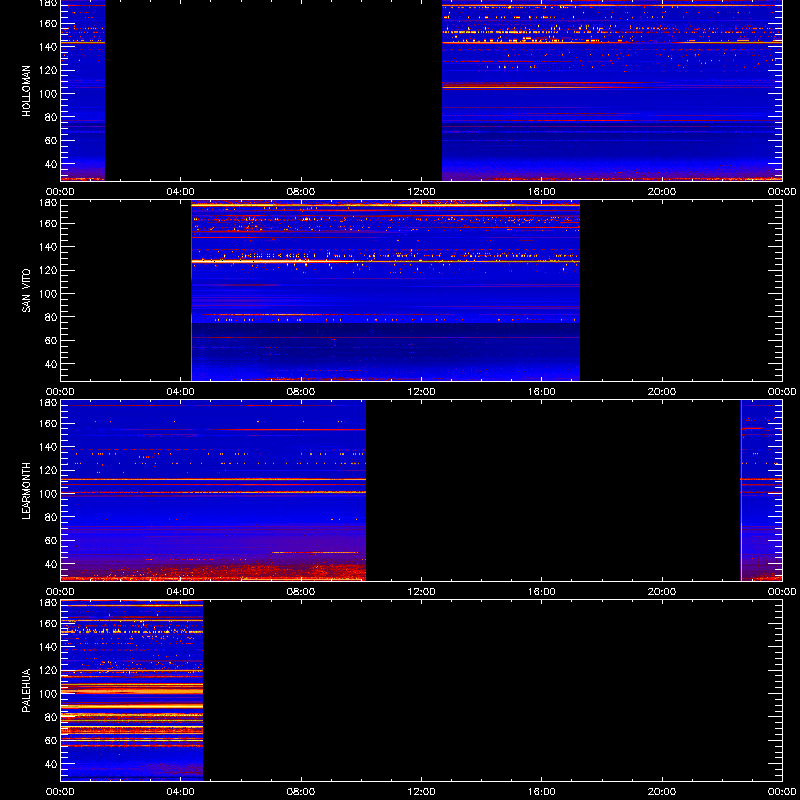Select 20:00 time label under Holloman plot
This screenshot has height=800, width=800.
[662, 192]
